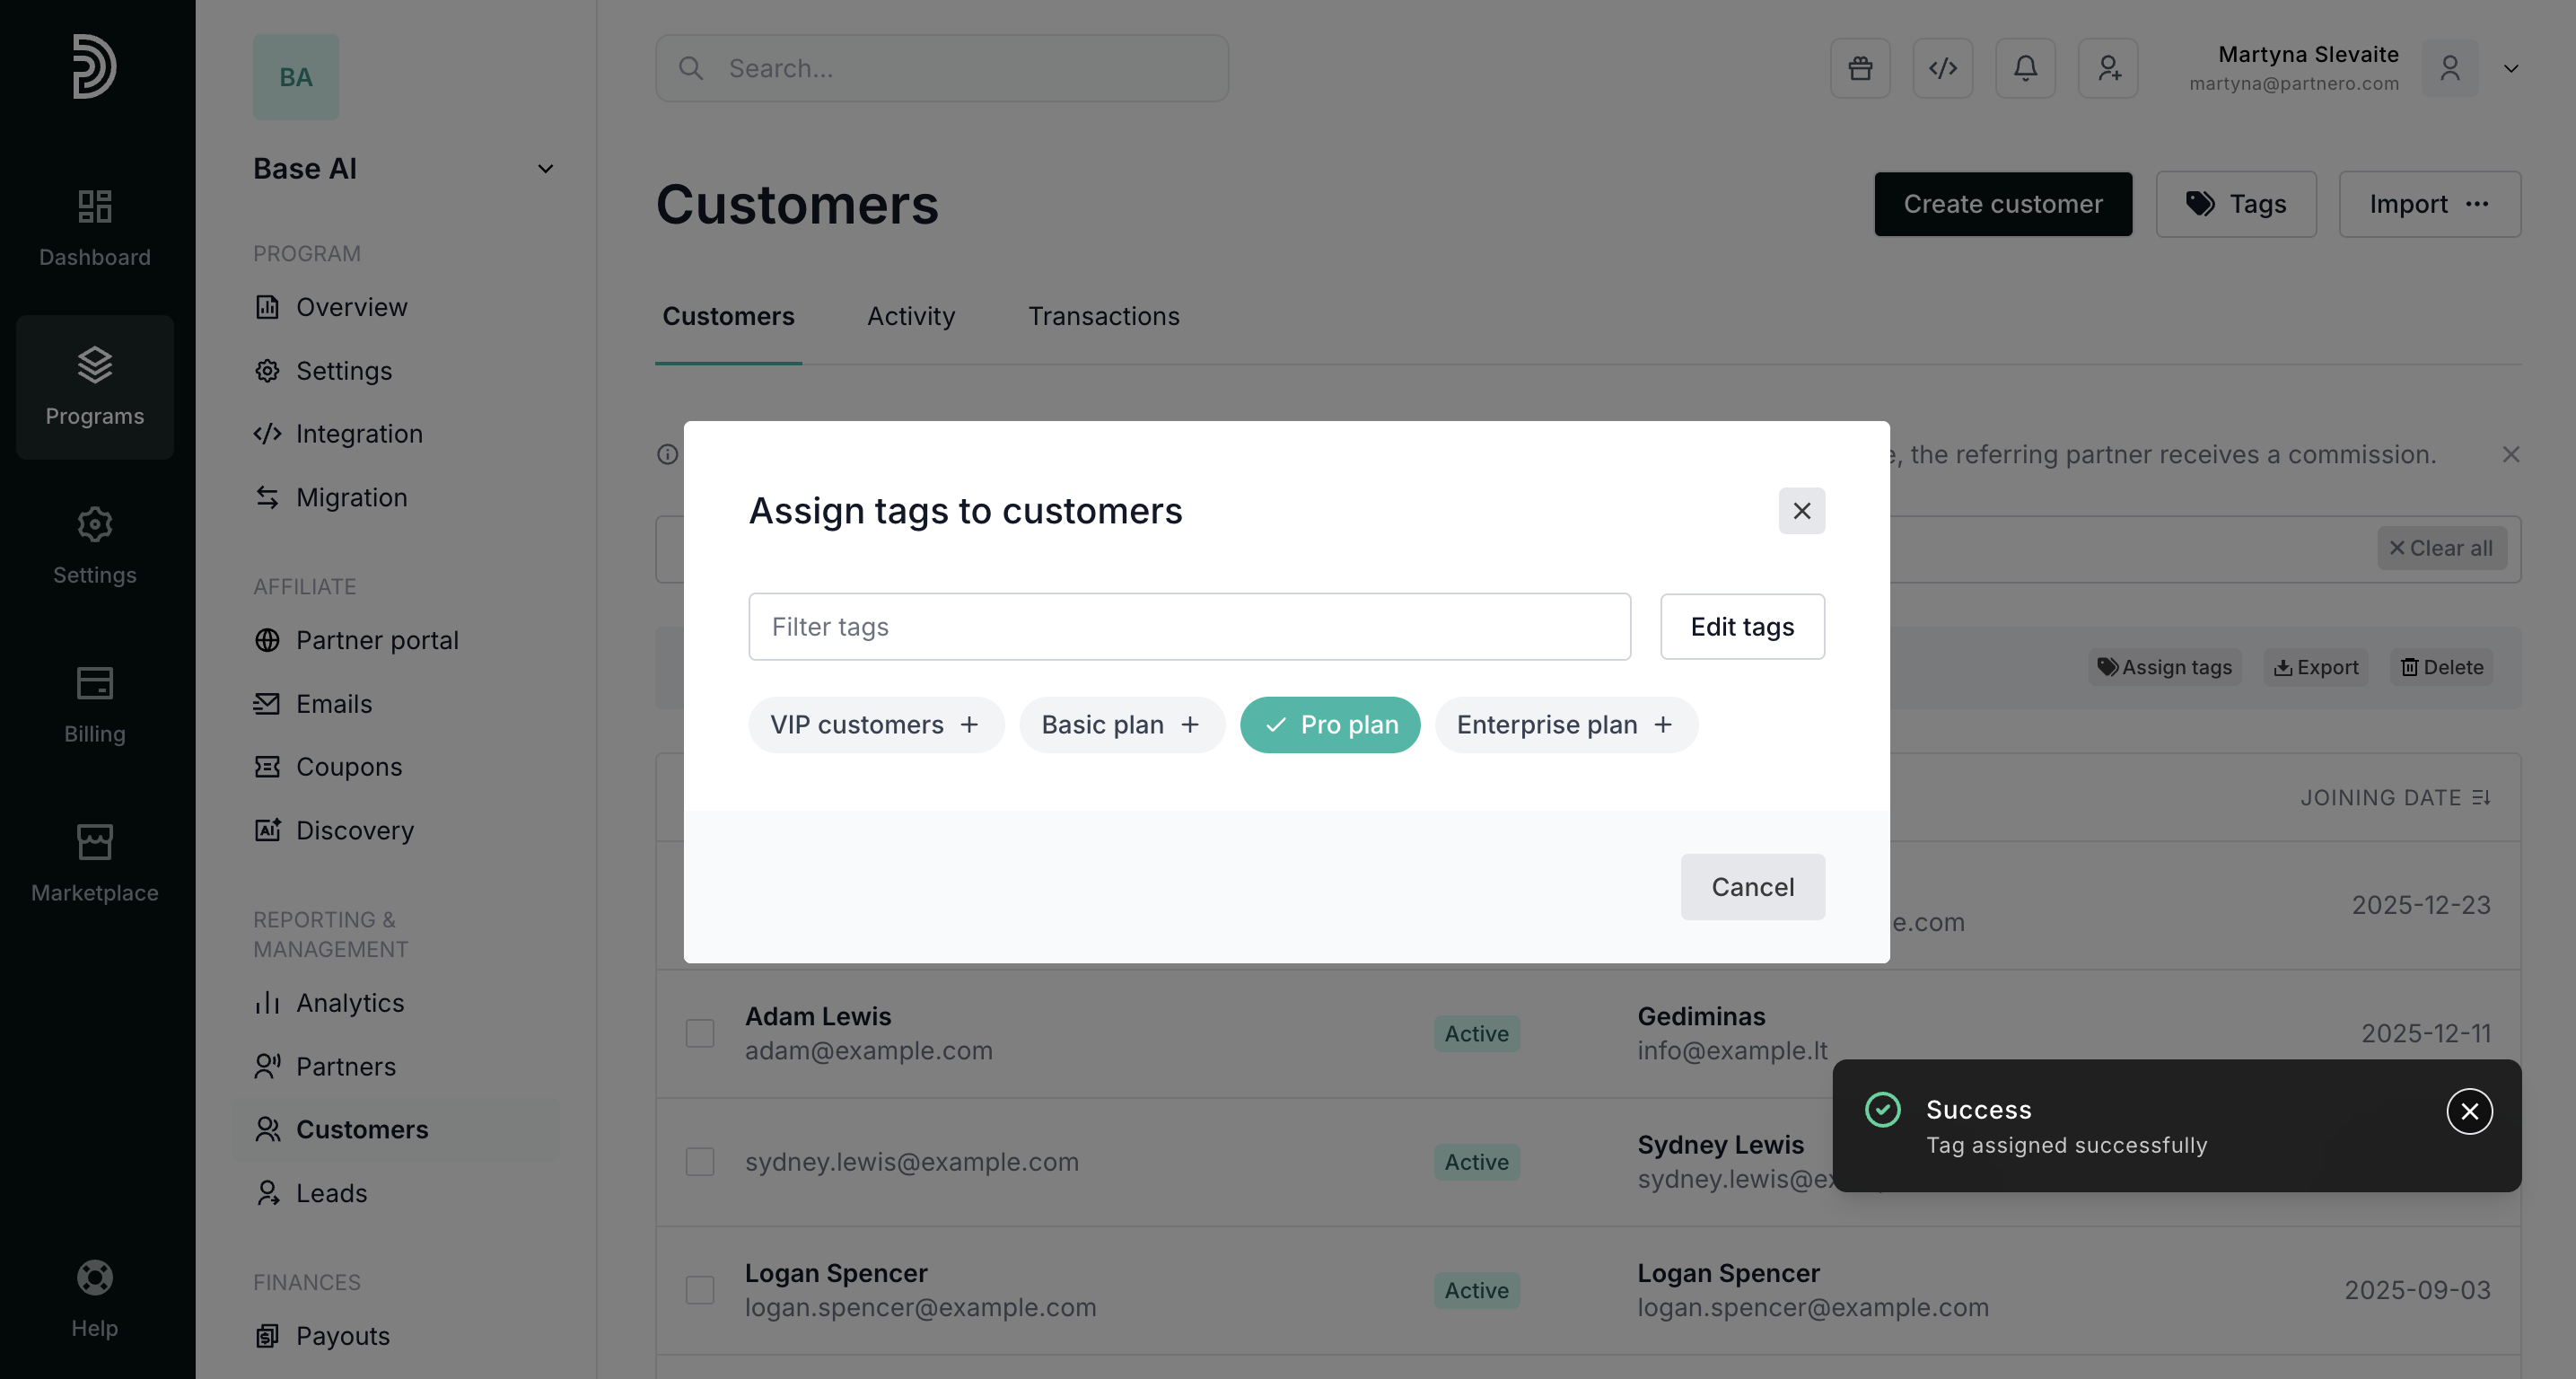Dismiss the Success toast notification
The image size is (2576, 1379).
(x=2469, y=1111)
